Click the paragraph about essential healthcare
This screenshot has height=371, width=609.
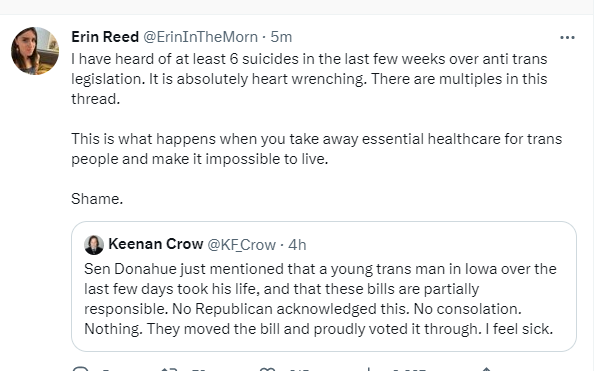(x=317, y=149)
